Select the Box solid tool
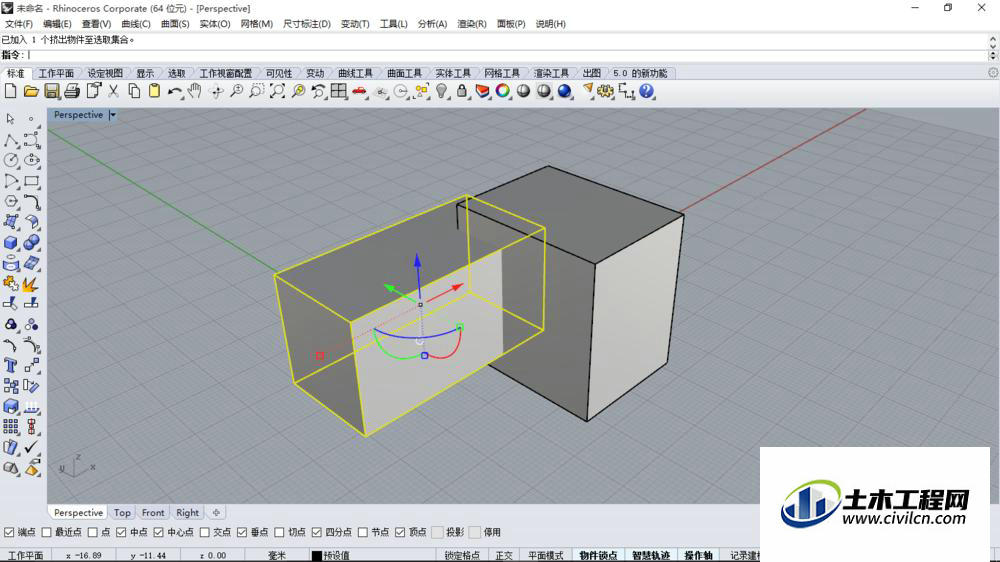The height and width of the screenshot is (562, 1000). pos(11,243)
